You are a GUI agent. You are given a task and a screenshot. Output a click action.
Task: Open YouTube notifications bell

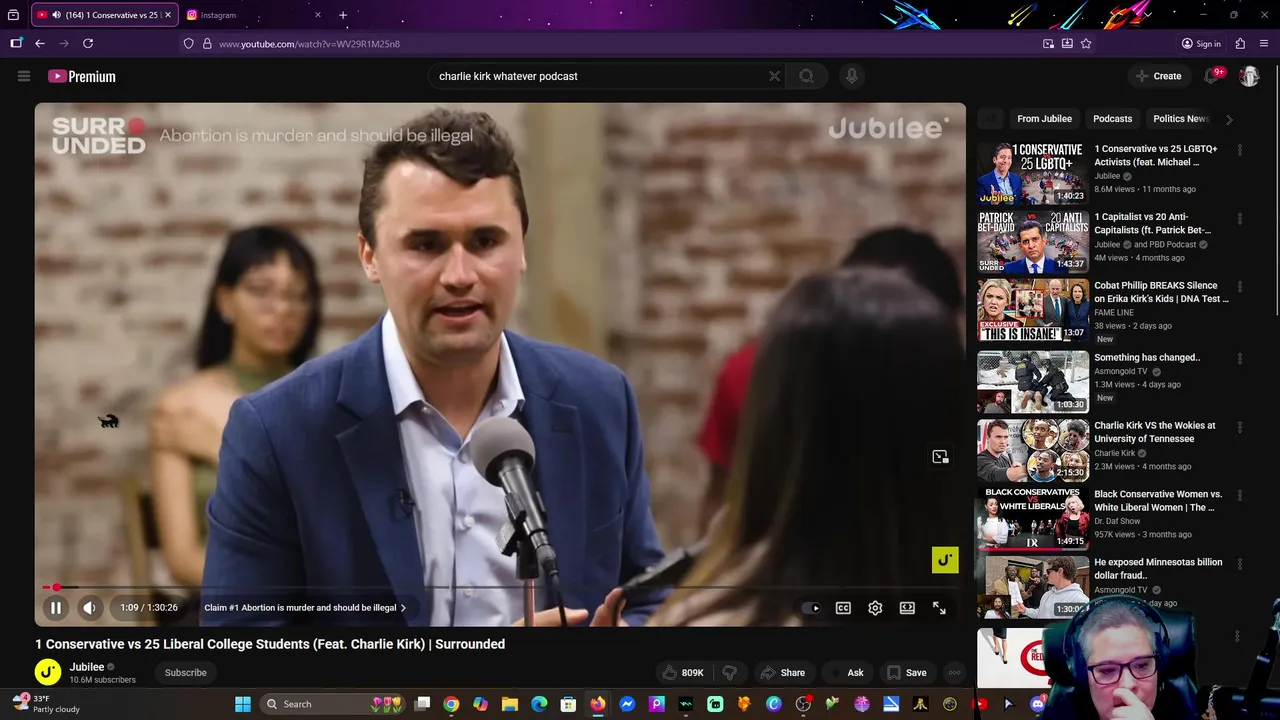point(1212,76)
